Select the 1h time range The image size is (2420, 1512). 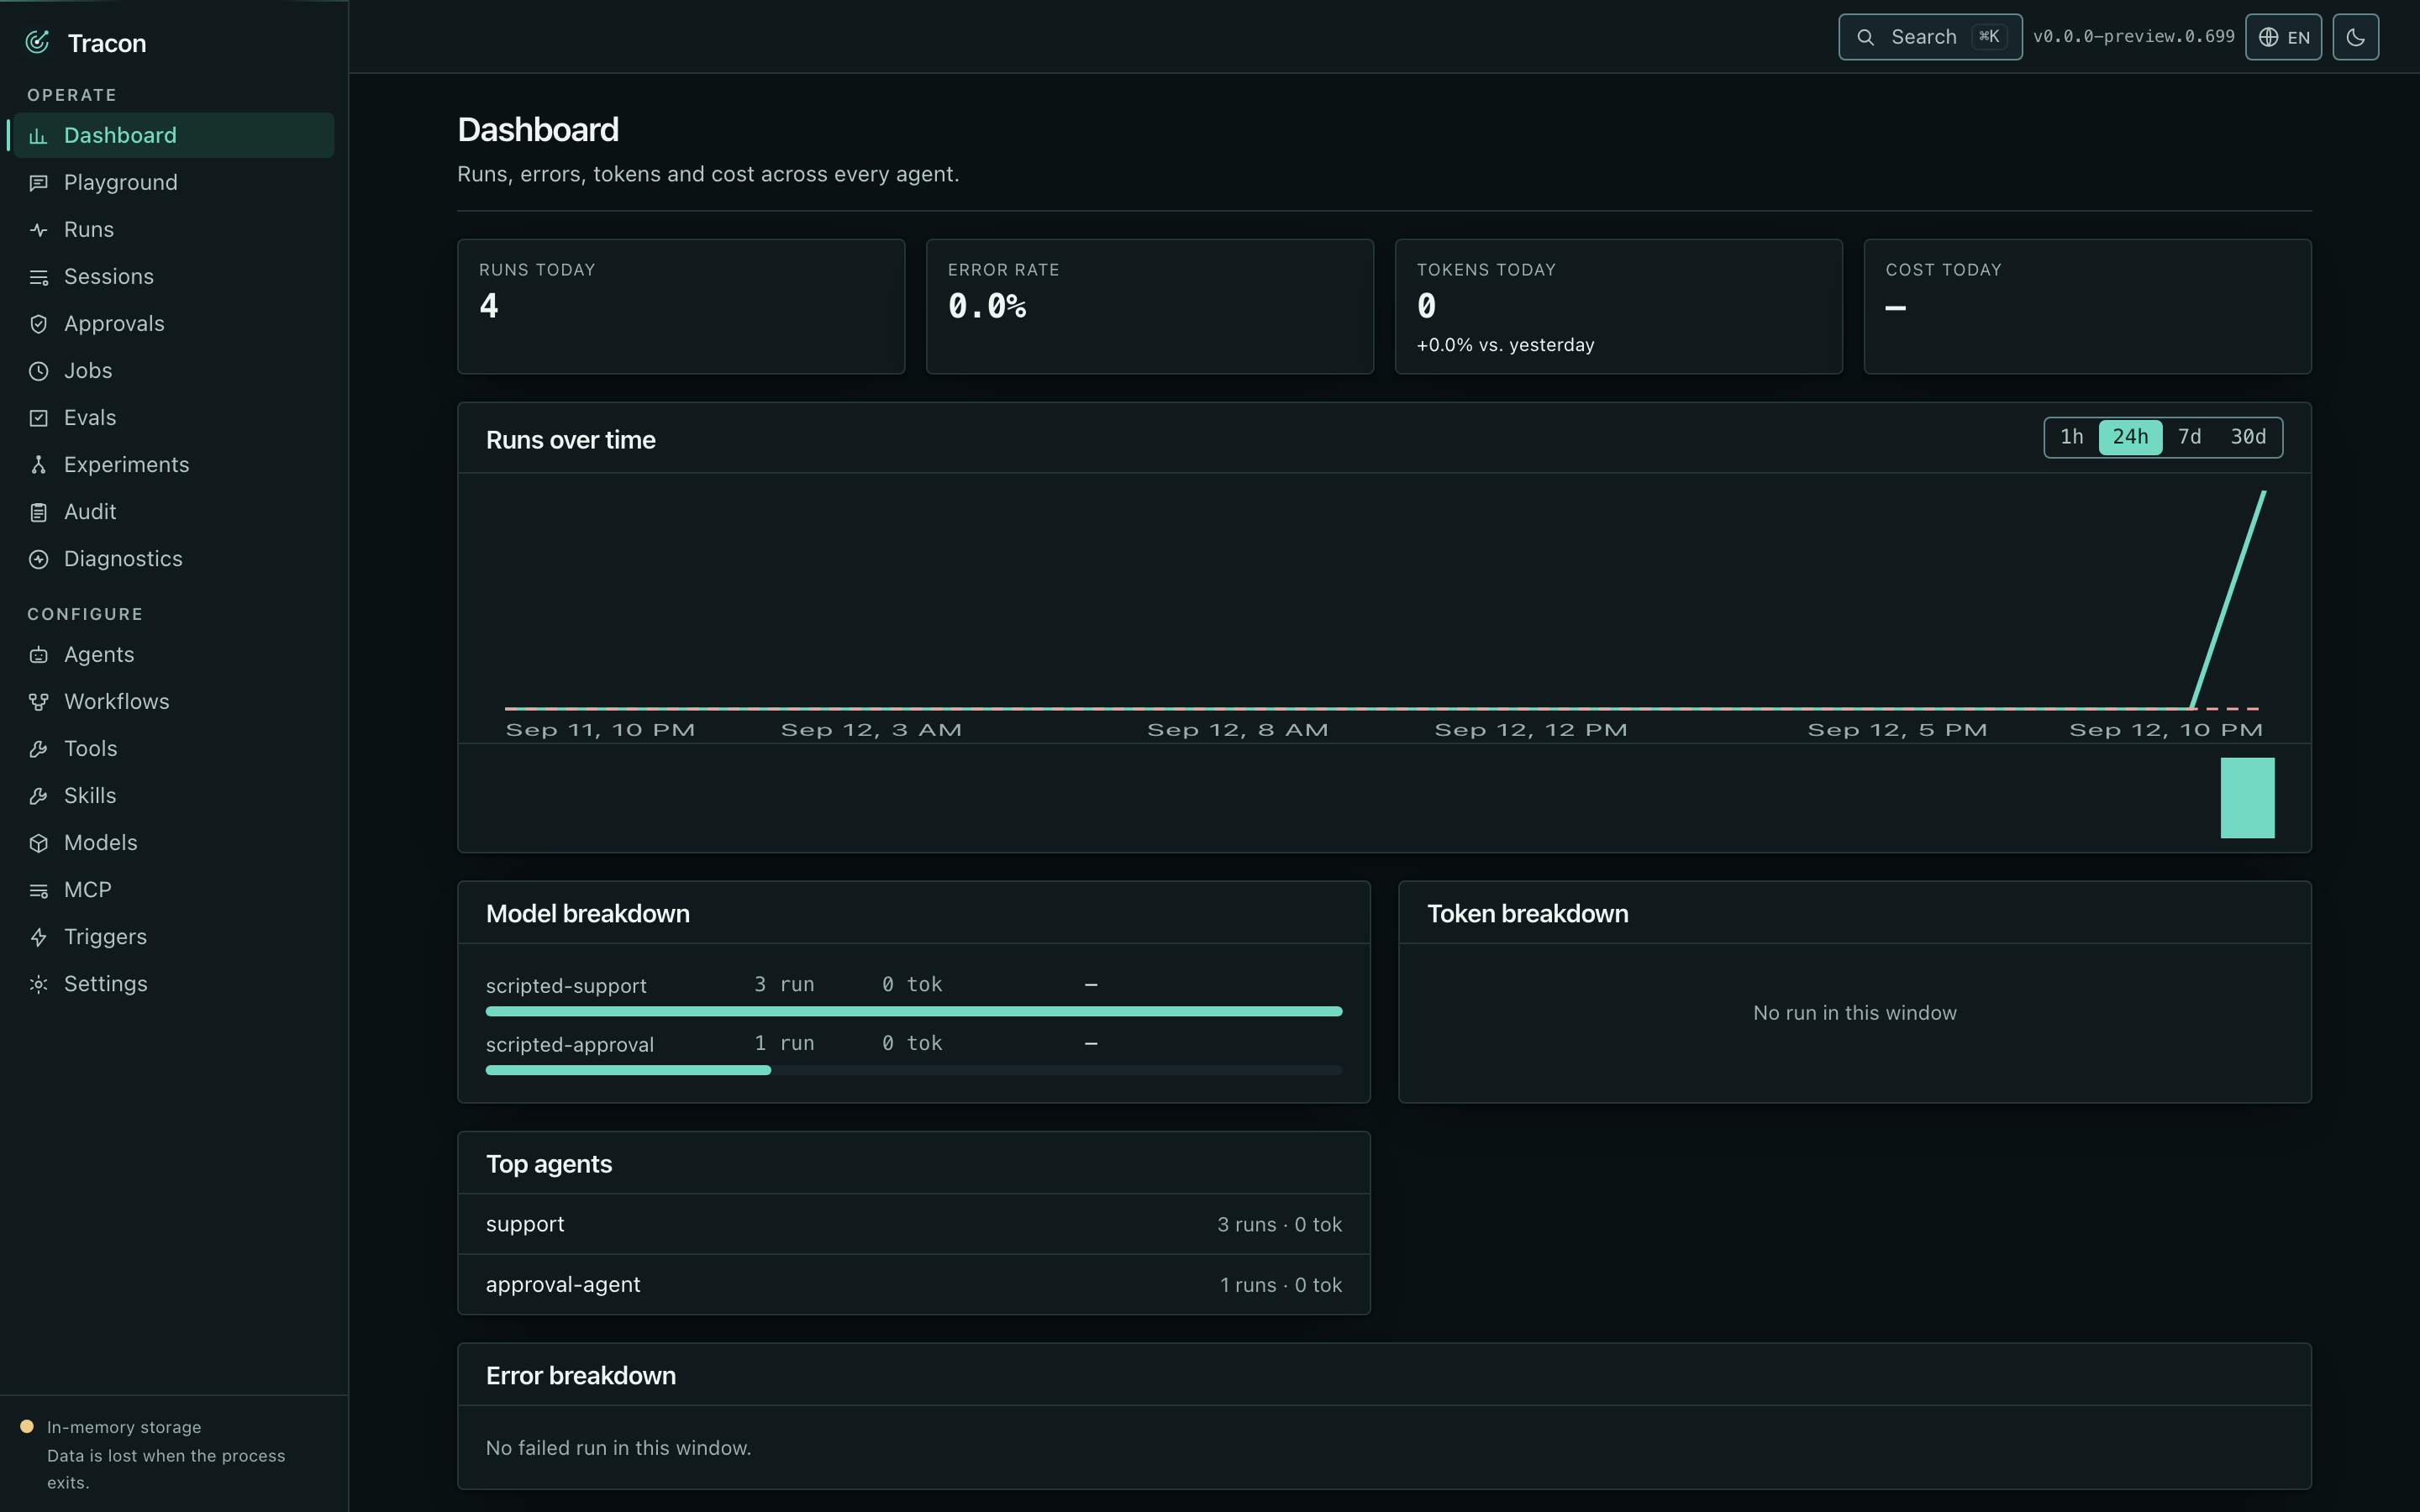(x=2071, y=437)
